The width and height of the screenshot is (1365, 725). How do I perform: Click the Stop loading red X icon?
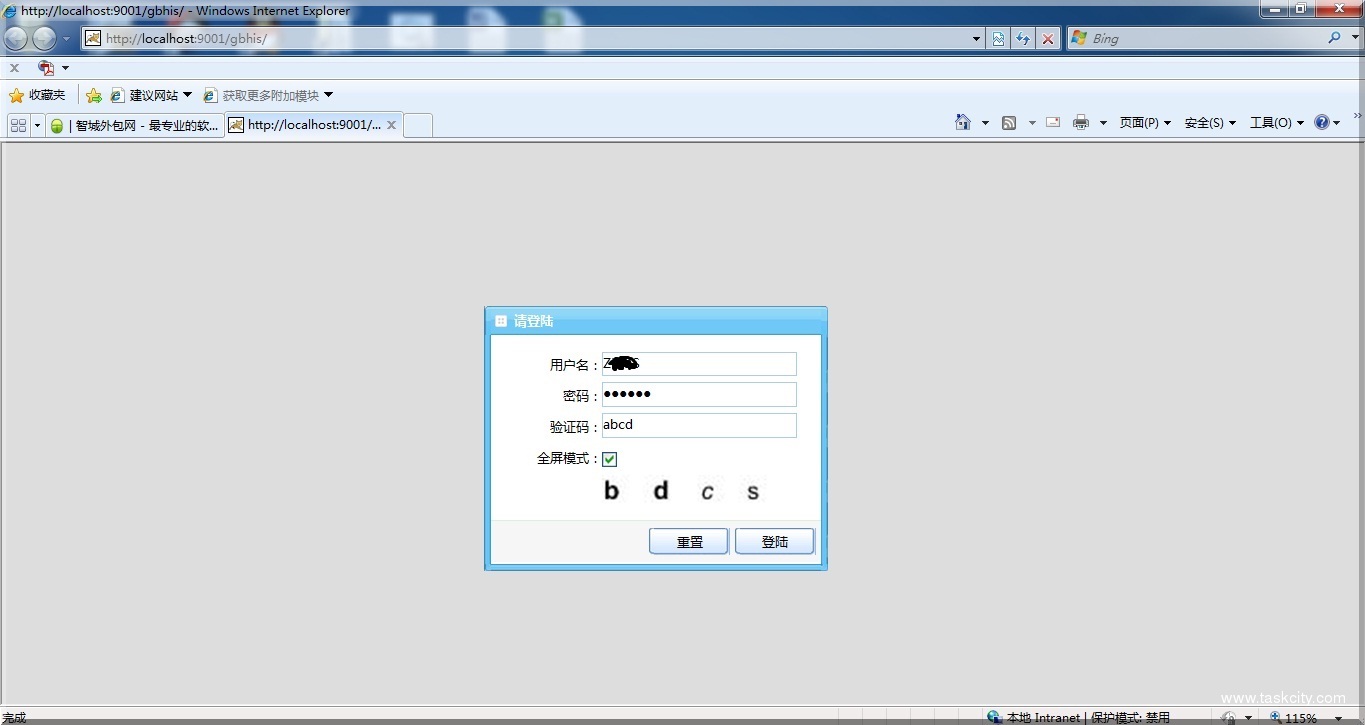pos(1047,38)
